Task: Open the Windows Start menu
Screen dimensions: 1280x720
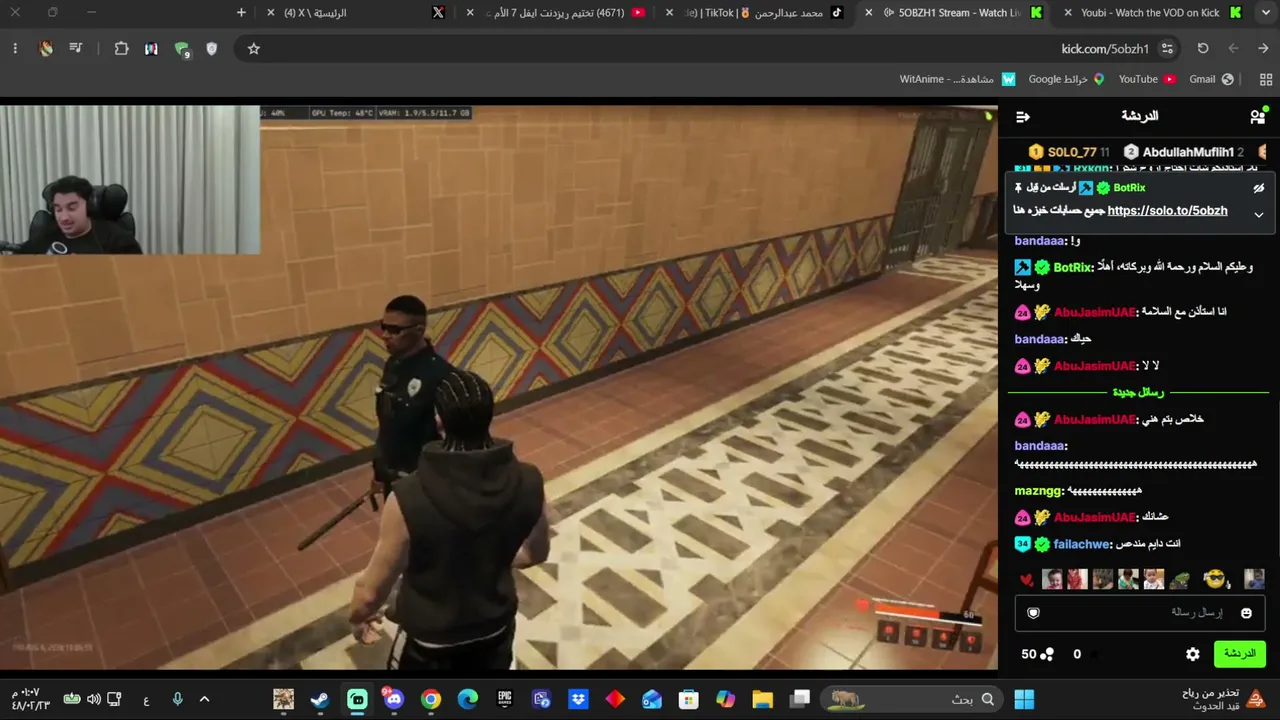Action: tap(1024, 699)
